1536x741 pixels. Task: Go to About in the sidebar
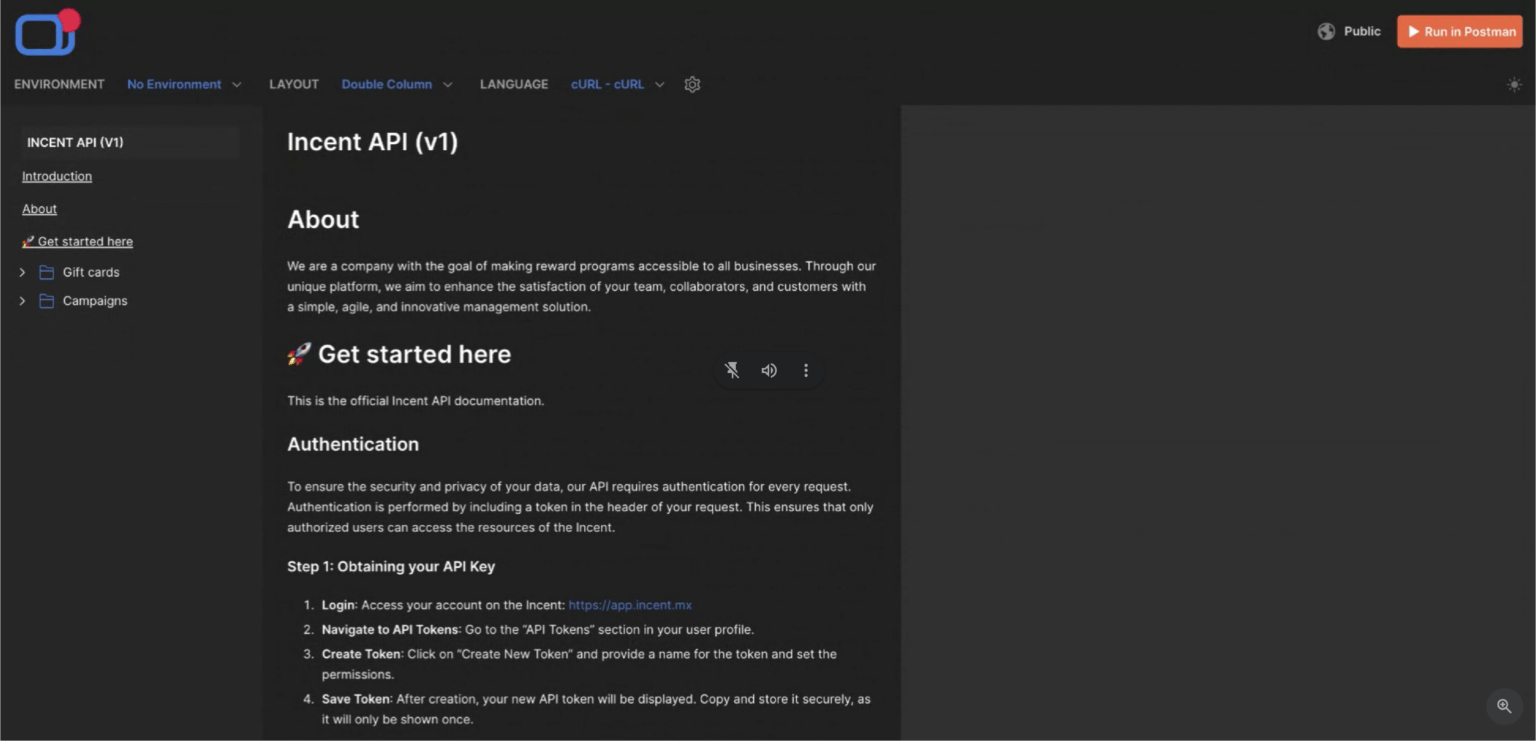[x=40, y=209]
